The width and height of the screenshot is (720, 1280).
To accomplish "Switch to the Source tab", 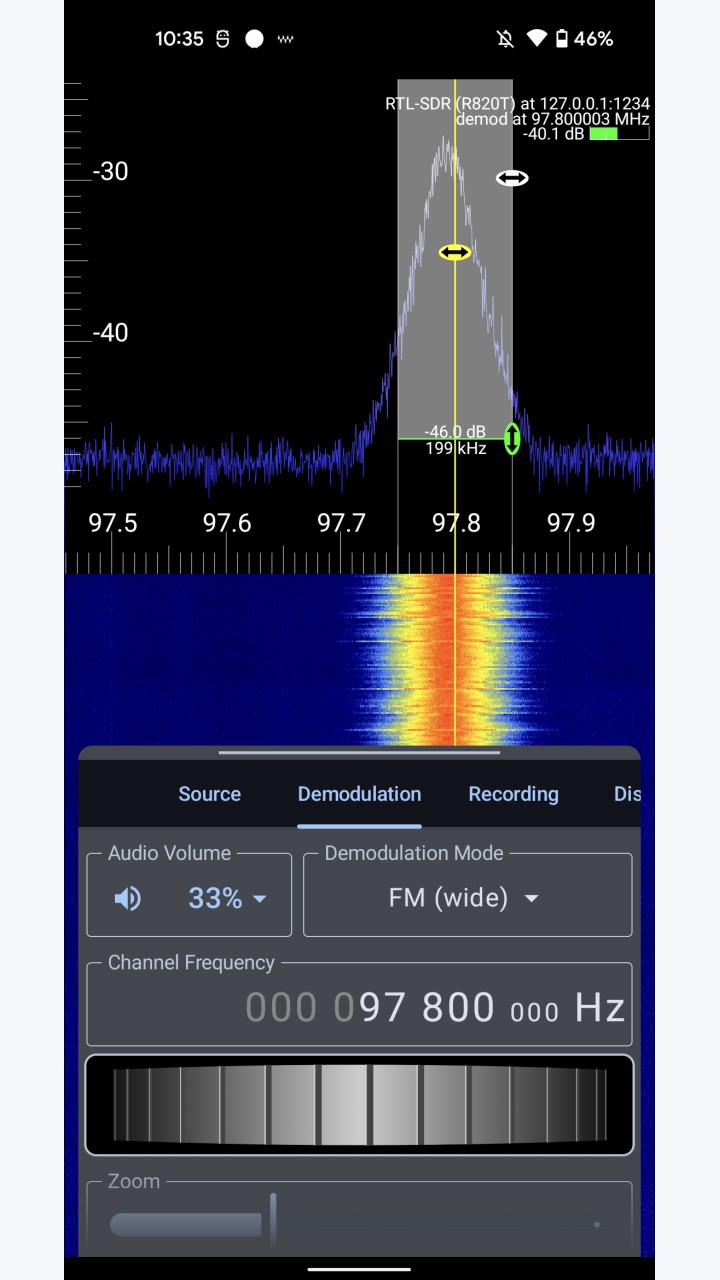I will (x=209, y=794).
